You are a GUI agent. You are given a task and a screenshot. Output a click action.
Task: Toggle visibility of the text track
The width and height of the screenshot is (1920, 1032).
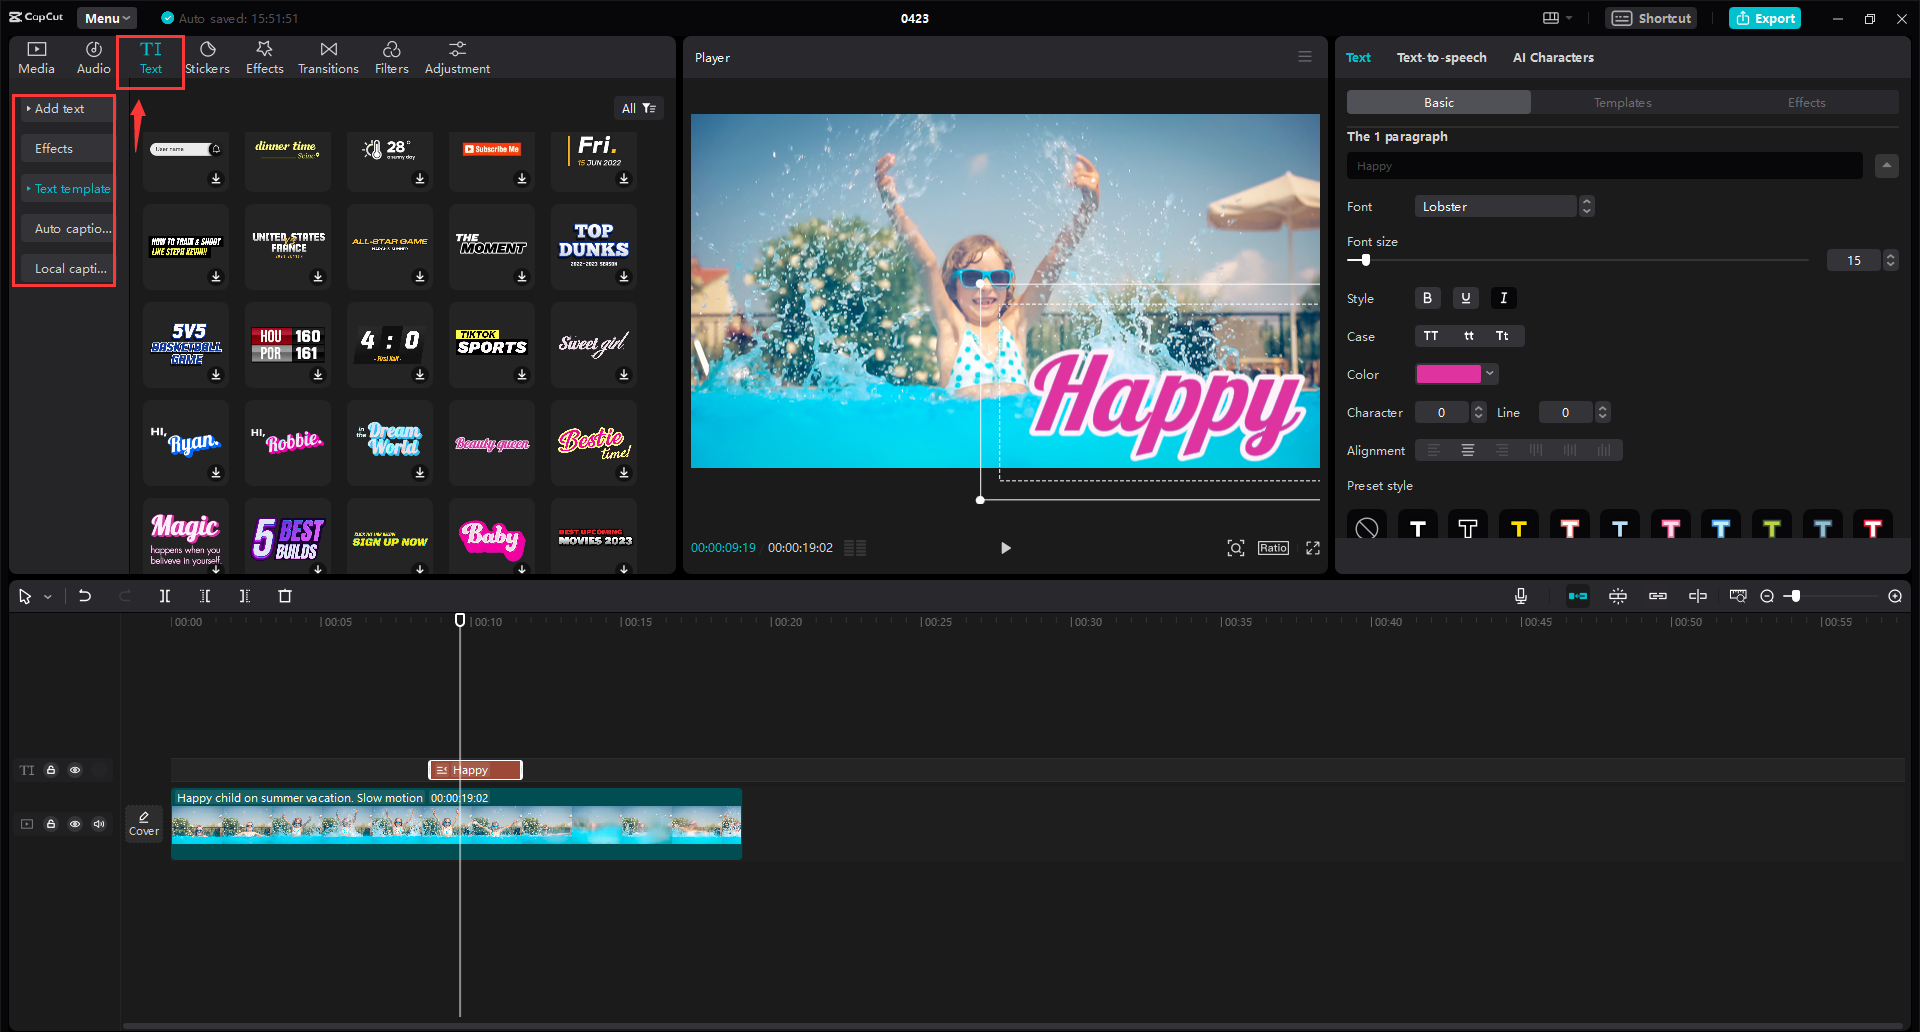(x=75, y=770)
